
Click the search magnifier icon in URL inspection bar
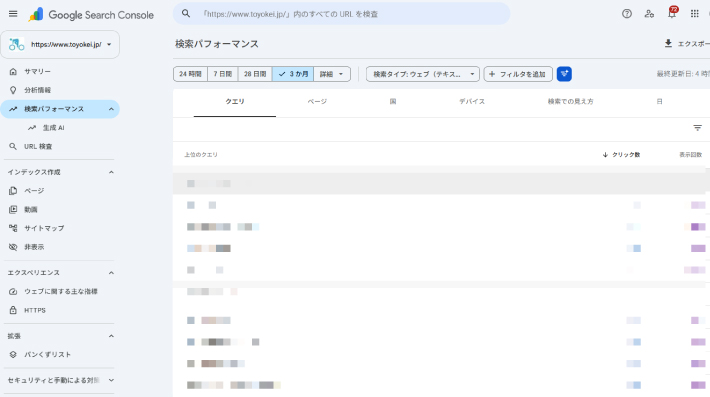click(186, 14)
